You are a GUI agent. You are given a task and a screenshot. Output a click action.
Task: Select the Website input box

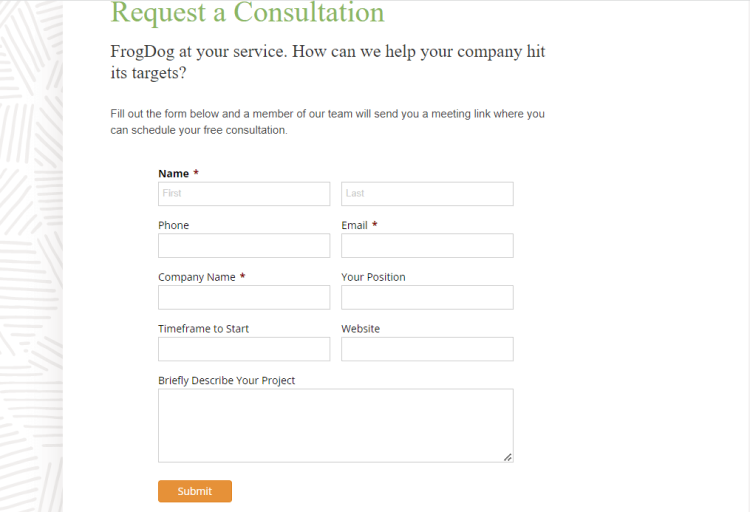pos(427,349)
